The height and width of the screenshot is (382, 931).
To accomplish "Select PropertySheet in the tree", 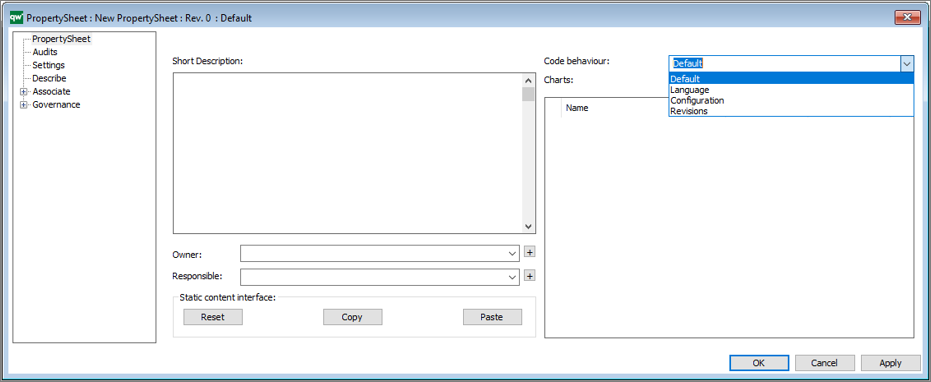I will pyautogui.click(x=61, y=39).
